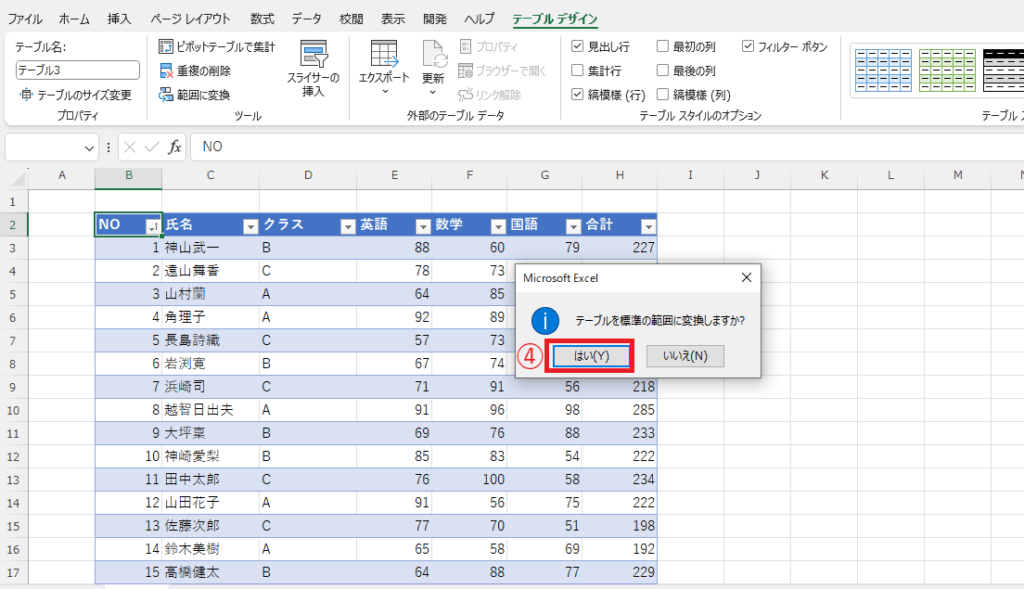This screenshot has width=1024, height=589.
Task: Select the テーブル デザイン tab
Action: click(554, 19)
